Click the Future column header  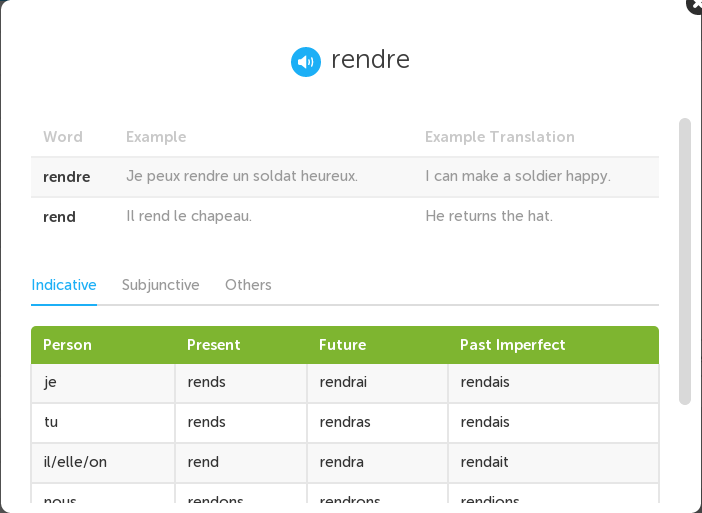coord(342,345)
